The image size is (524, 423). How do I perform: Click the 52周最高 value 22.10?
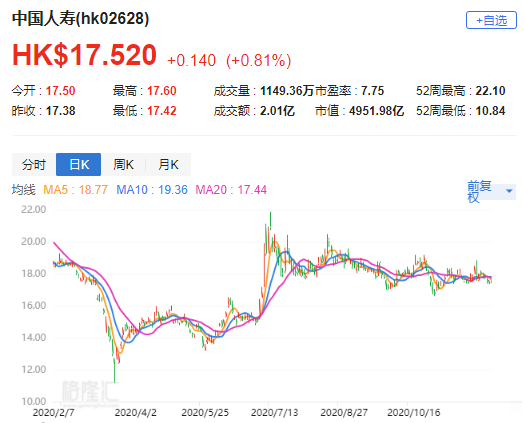490,91
